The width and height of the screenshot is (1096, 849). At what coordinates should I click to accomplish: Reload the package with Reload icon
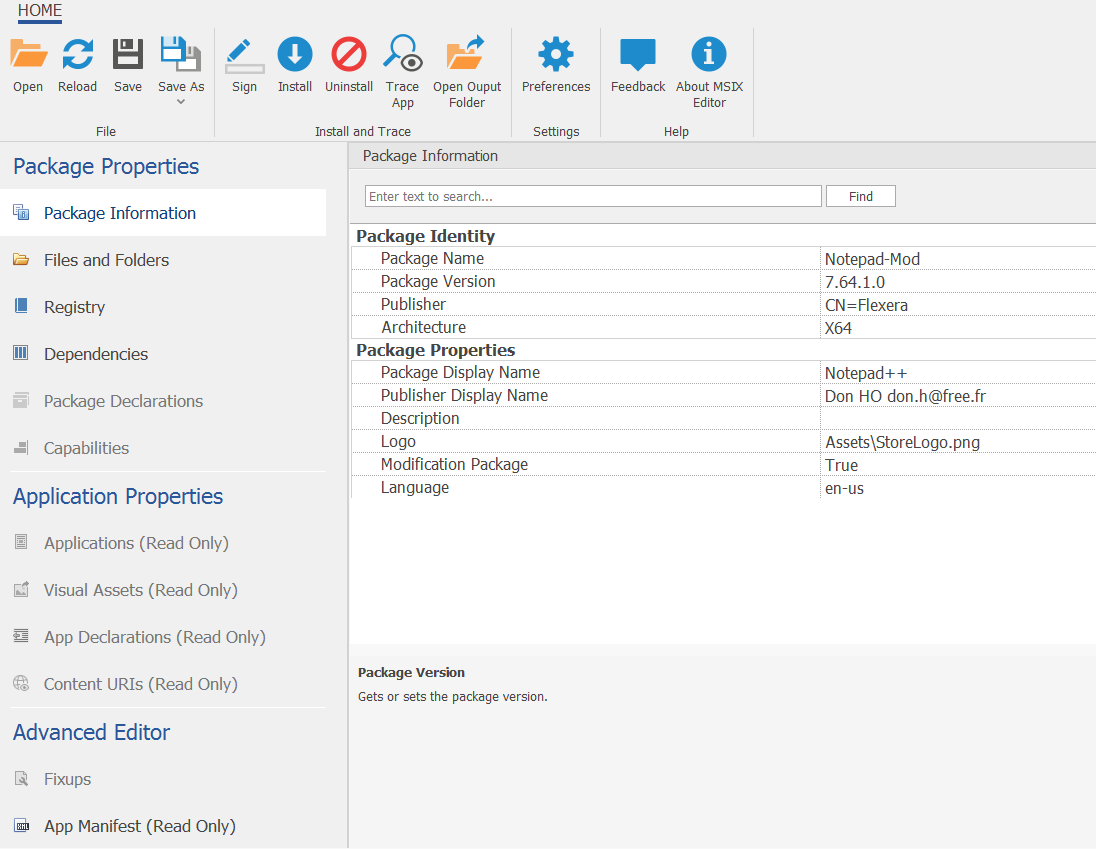tap(77, 55)
